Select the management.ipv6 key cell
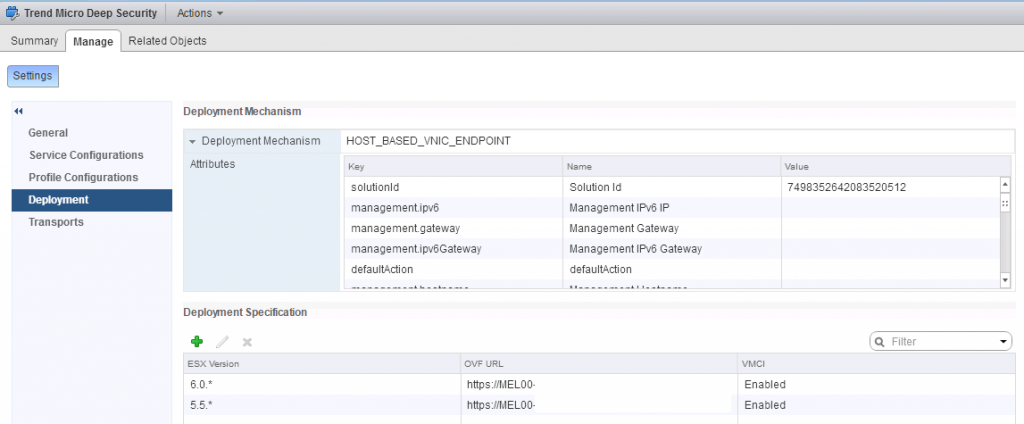 453,208
